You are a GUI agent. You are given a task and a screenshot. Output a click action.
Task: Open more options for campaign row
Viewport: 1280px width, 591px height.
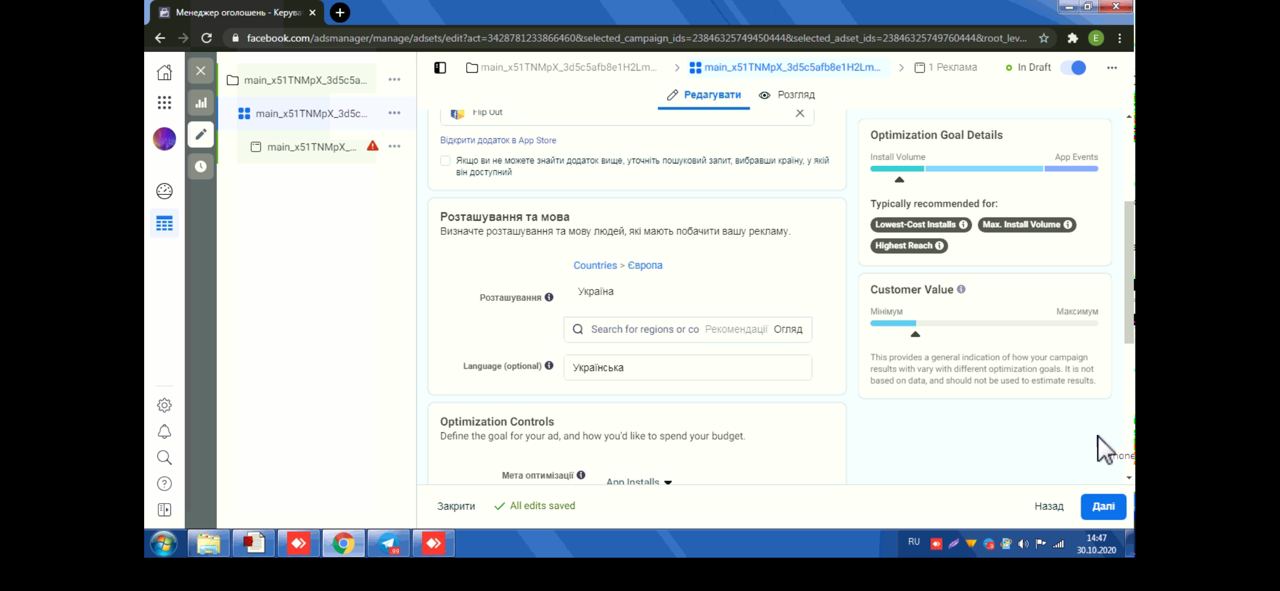point(394,79)
